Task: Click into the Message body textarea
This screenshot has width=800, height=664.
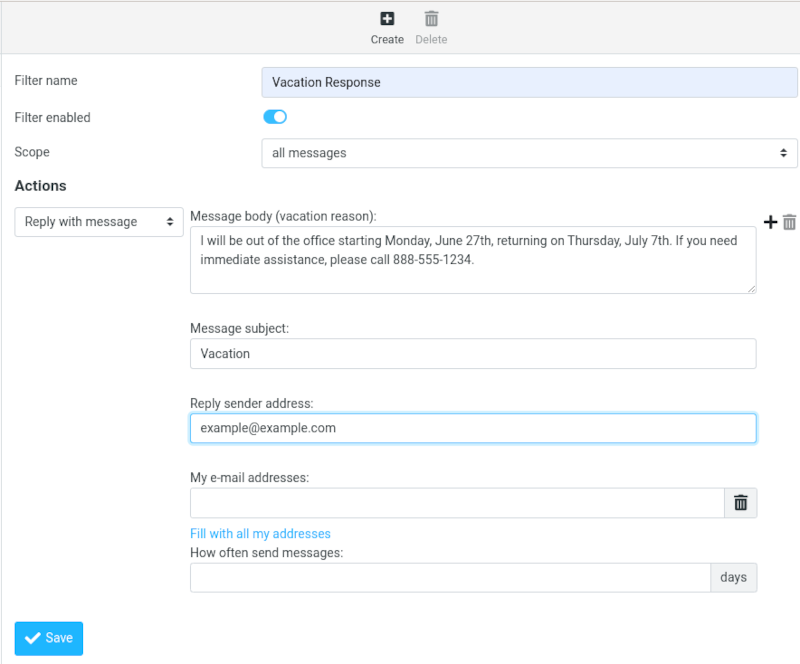Action: pos(473,260)
